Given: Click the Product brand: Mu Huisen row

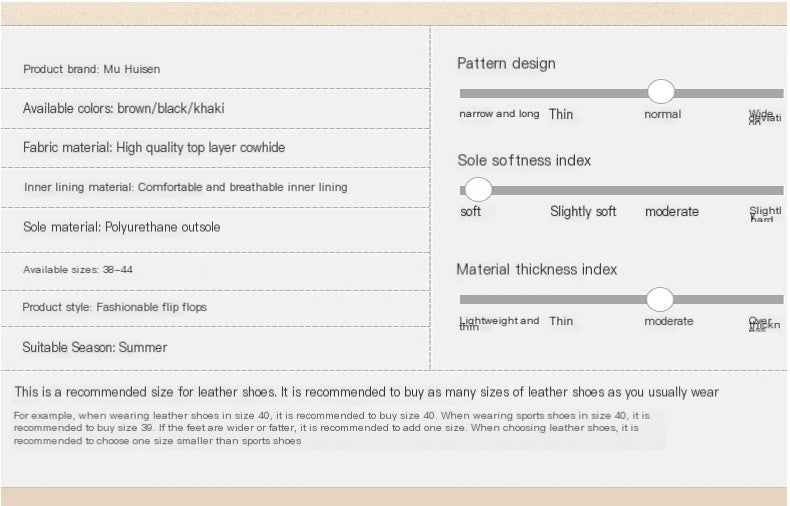Looking at the screenshot, I should tap(92, 69).
